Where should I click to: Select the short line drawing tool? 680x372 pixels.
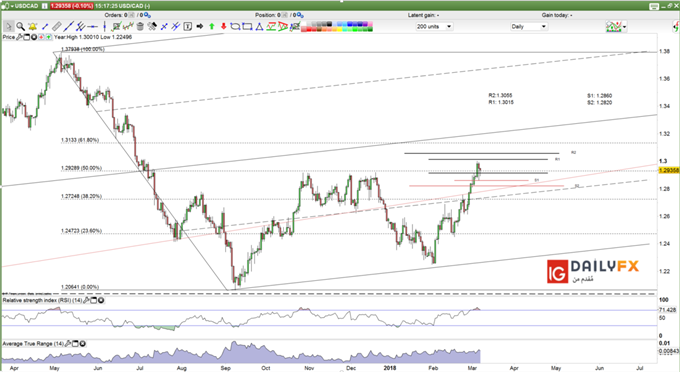45,26
